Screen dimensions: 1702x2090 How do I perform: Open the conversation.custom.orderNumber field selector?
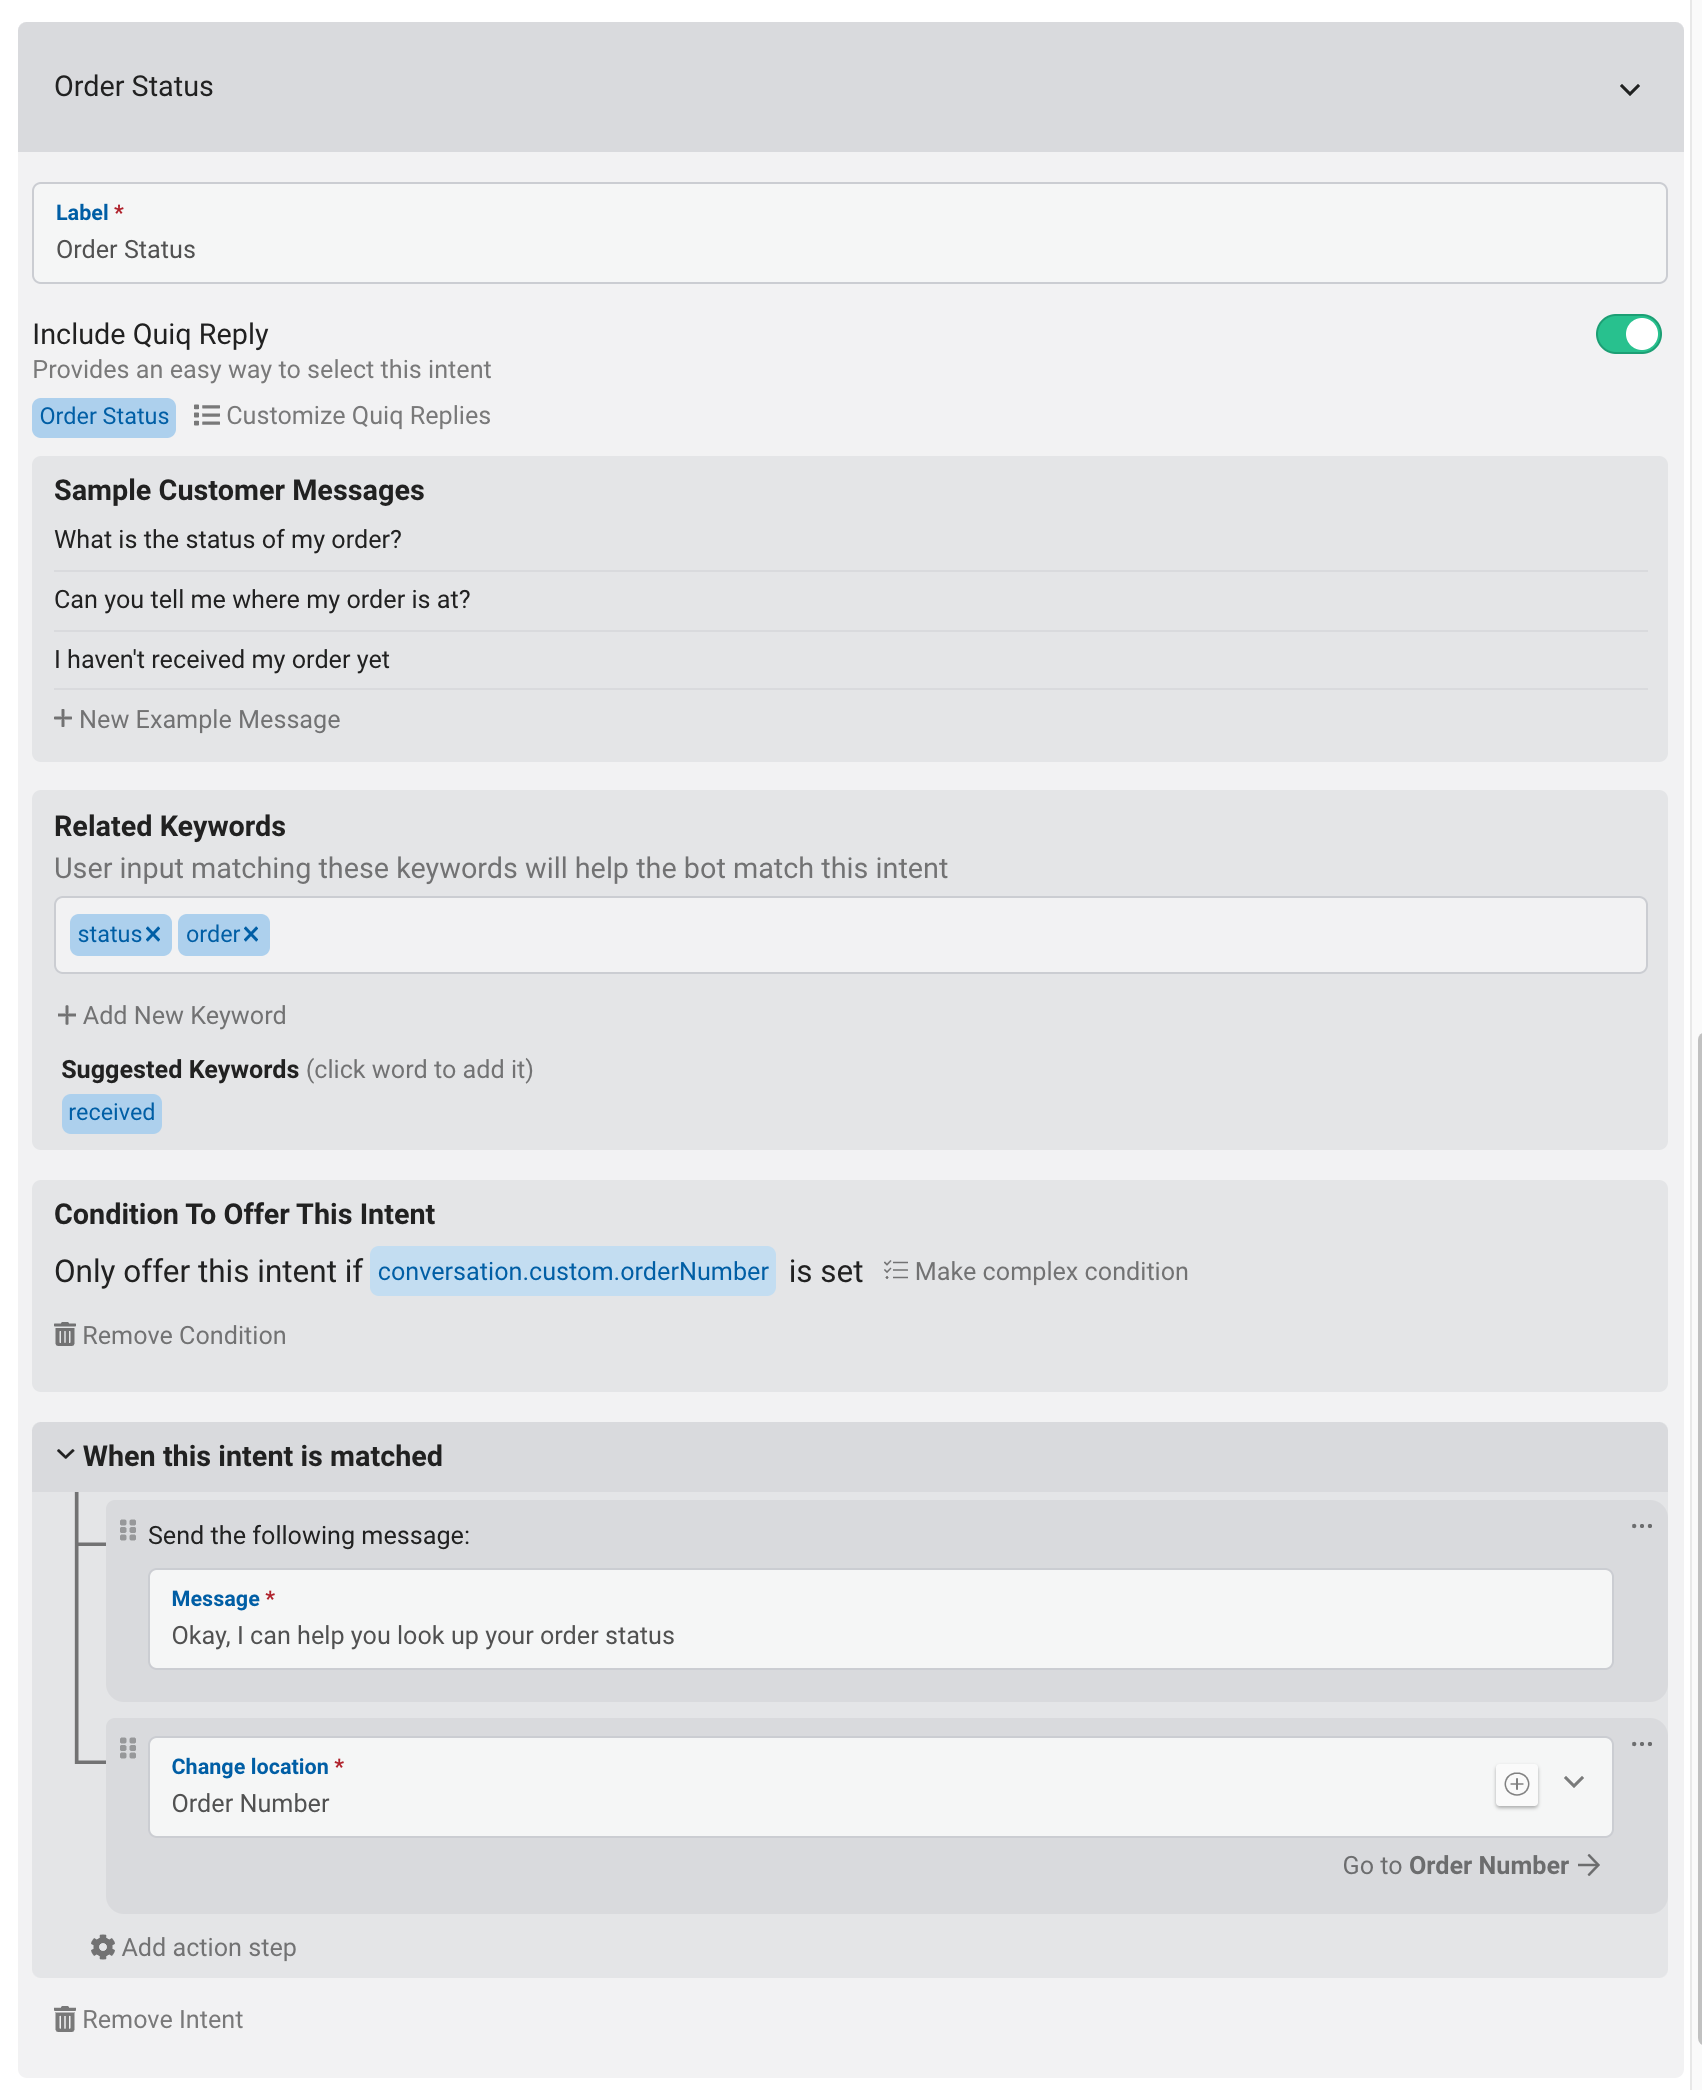click(573, 1272)
